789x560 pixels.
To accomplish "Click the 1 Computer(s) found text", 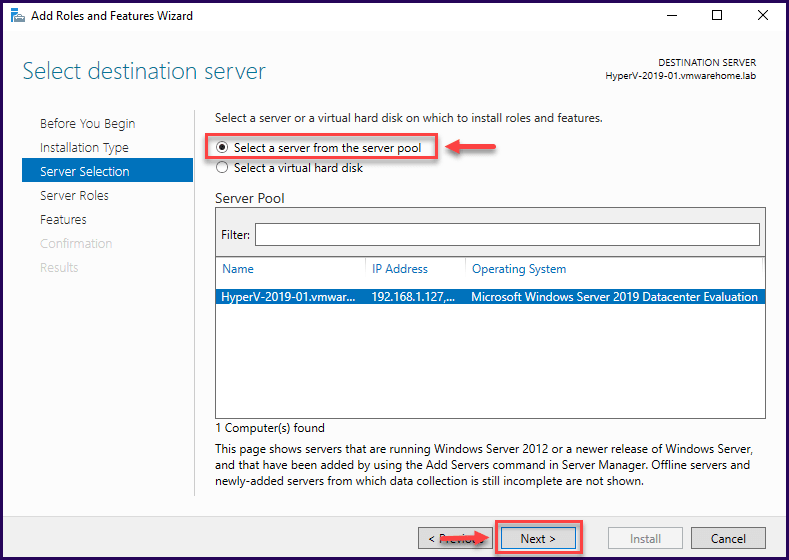I will coord(270,428).
